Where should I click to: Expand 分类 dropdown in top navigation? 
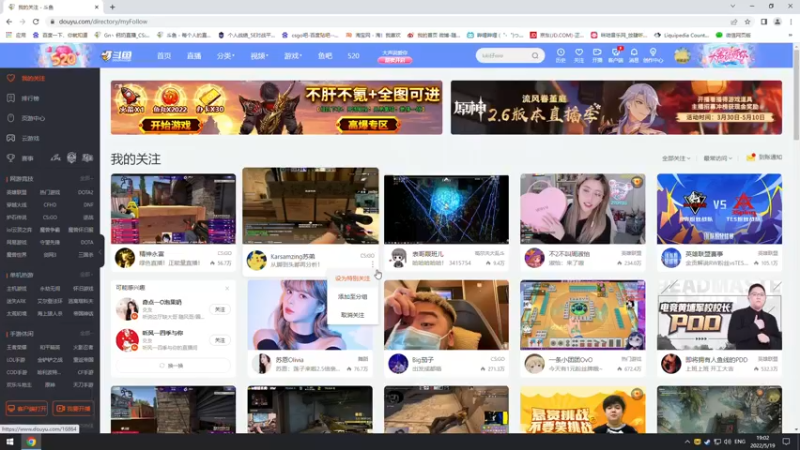(226, 56)
